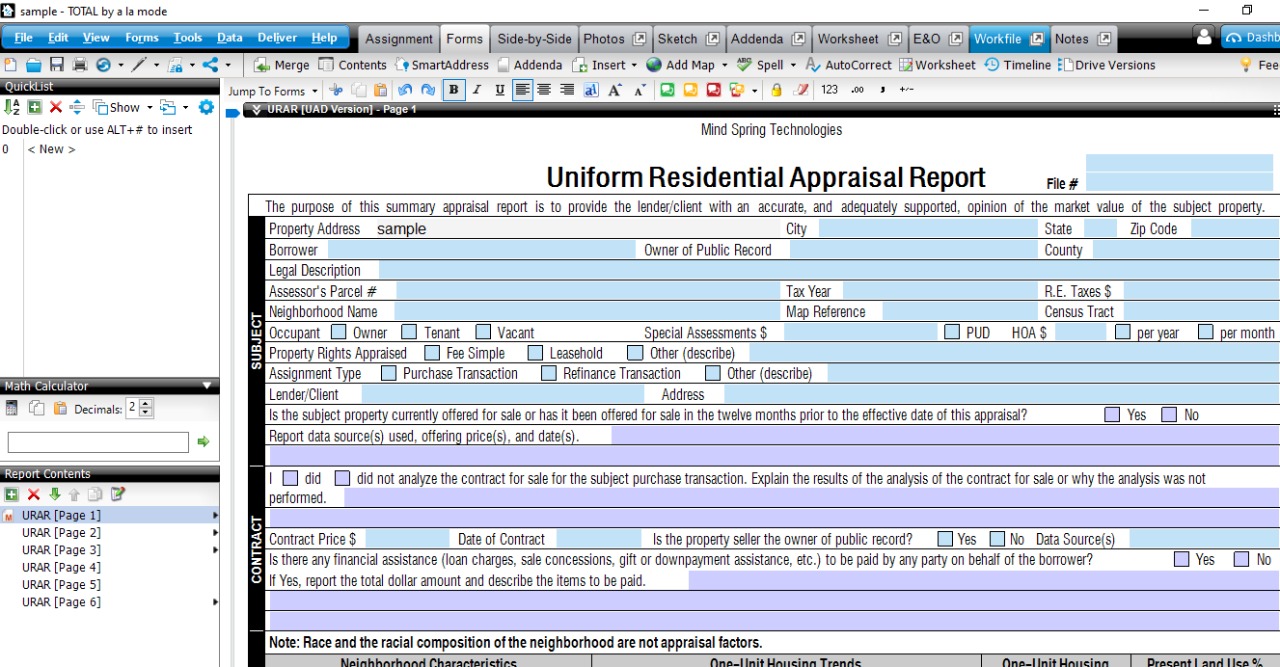Click the Cut scissors icon

point(336,90)
